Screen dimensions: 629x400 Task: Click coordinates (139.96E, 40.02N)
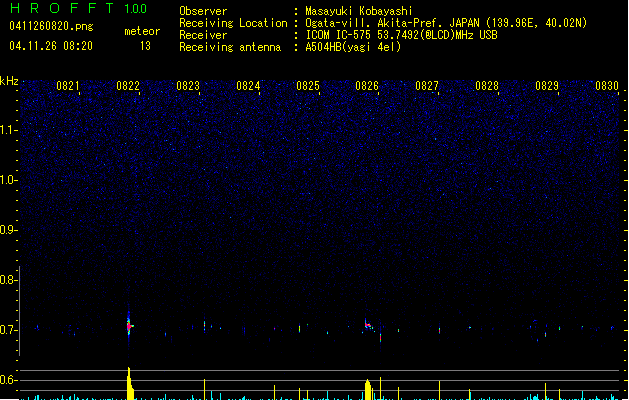[536, 23]
